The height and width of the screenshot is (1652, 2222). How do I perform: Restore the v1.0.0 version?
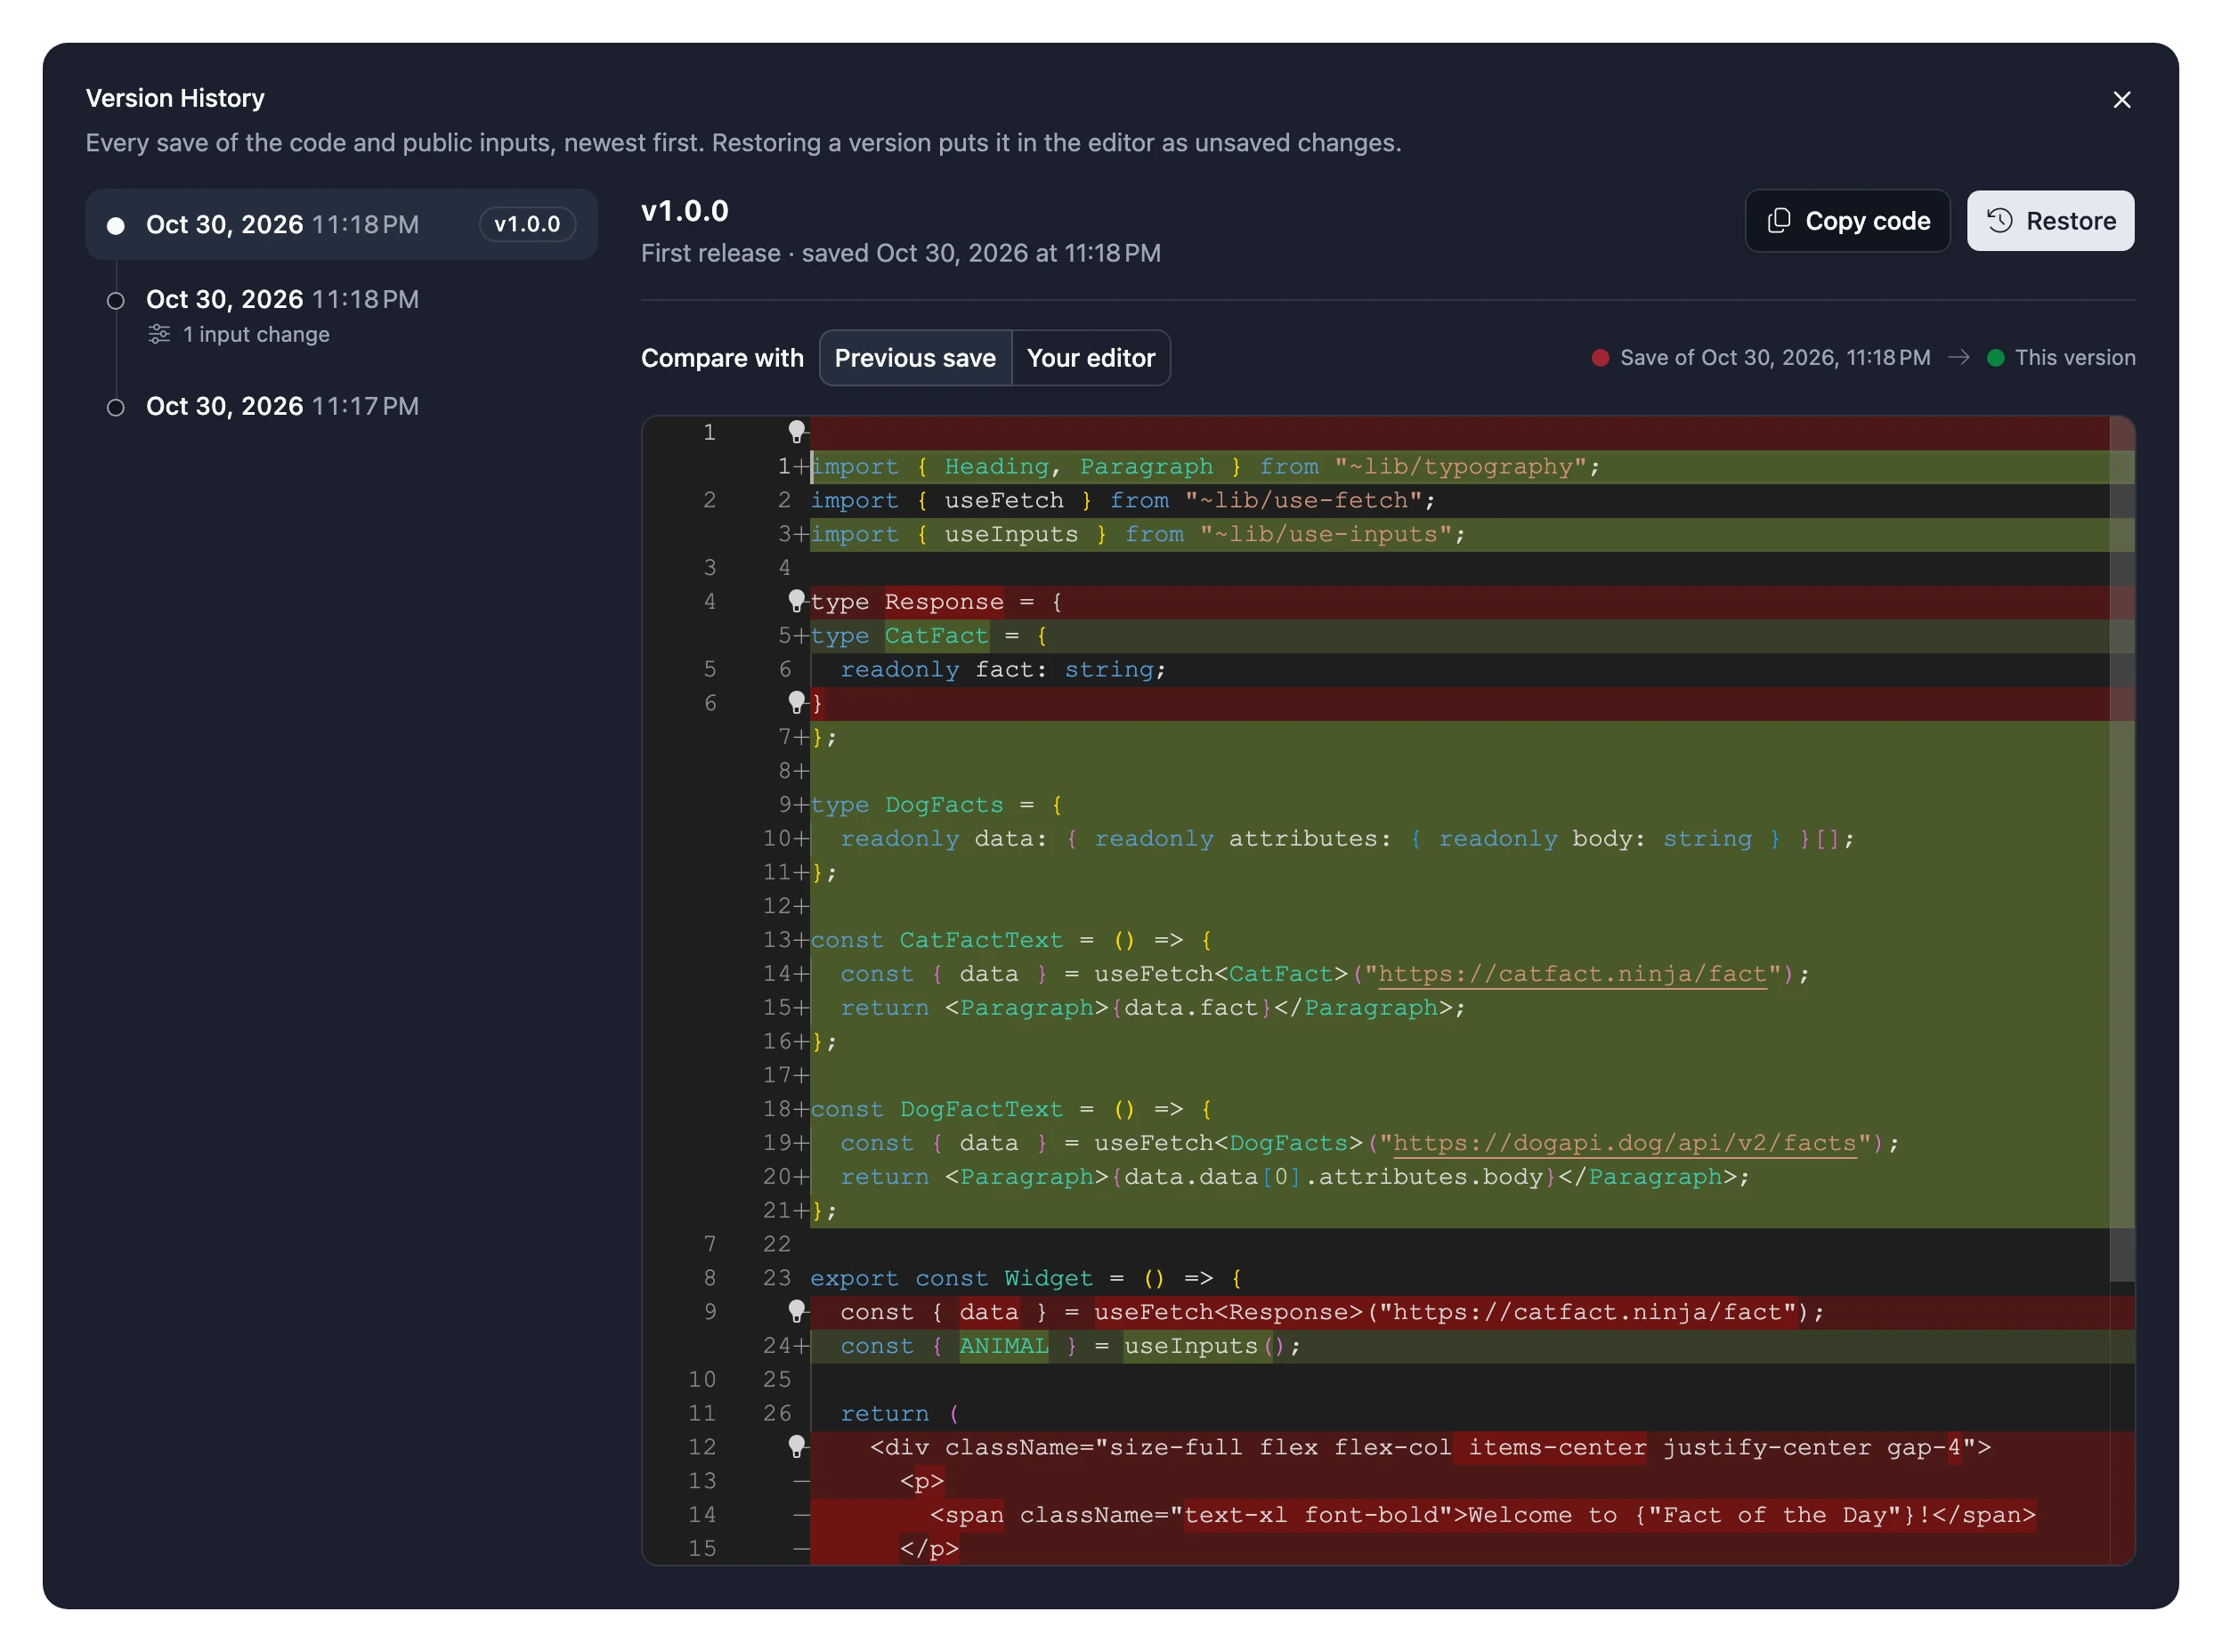coord(2050,221)
